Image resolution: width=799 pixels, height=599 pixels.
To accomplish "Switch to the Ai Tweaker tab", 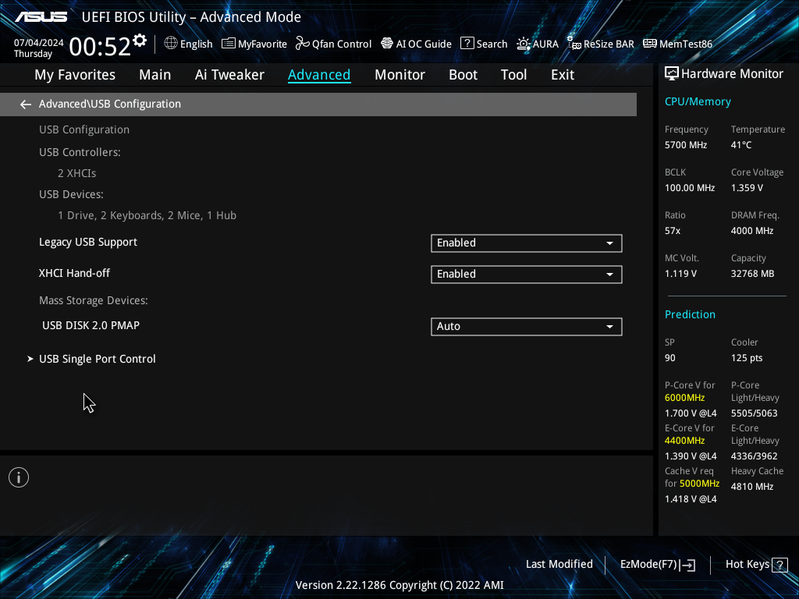I will point(229,75).
